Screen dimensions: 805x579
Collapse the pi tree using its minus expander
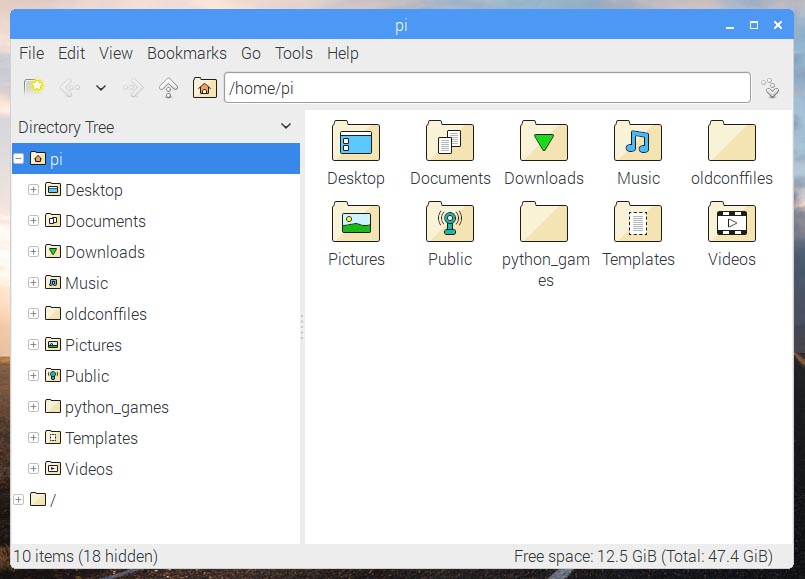(x=18, y=158)
